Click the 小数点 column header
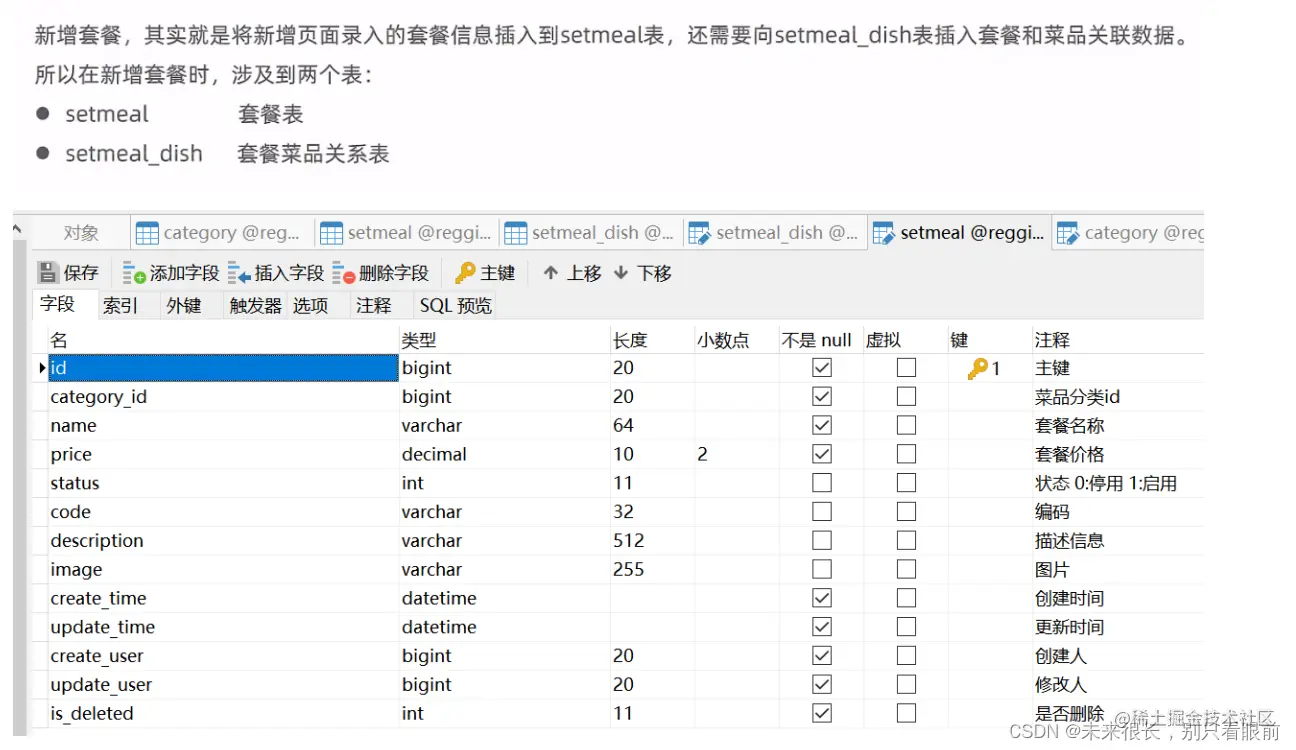This screenshot has height=750, width=1296. click(736, 340)
